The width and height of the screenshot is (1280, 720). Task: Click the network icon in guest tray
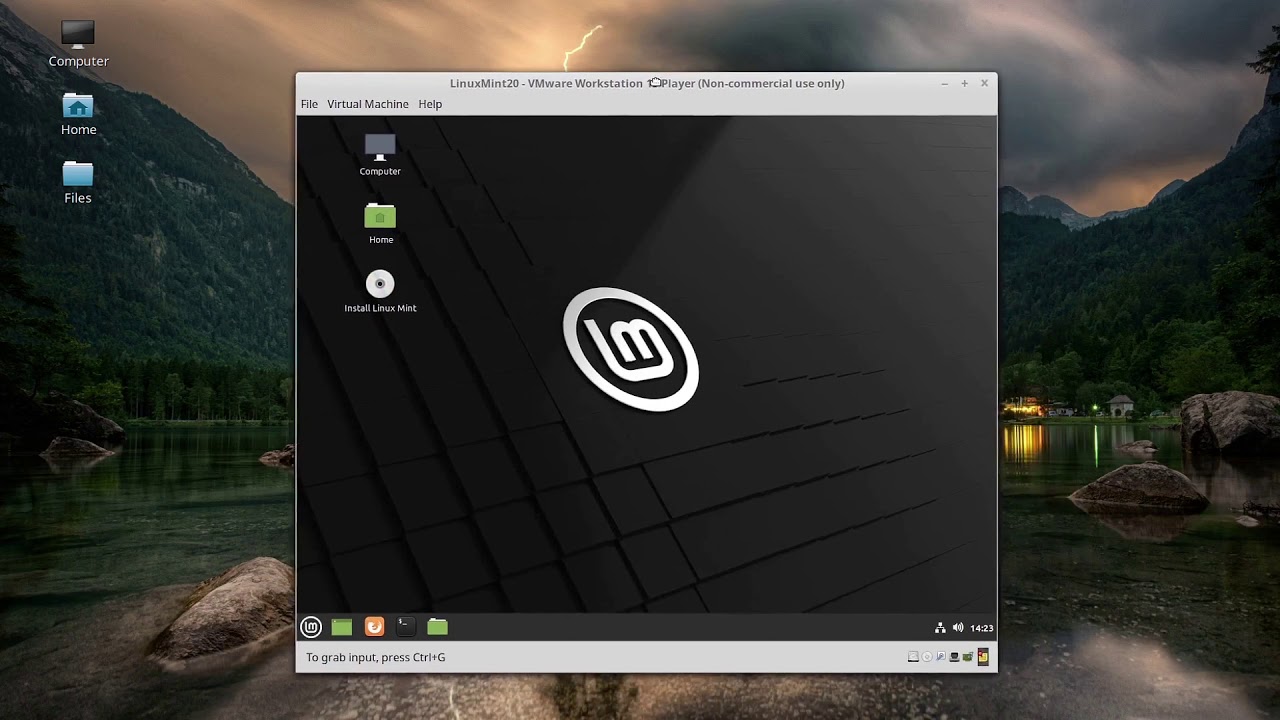click(x=940, y=628)
